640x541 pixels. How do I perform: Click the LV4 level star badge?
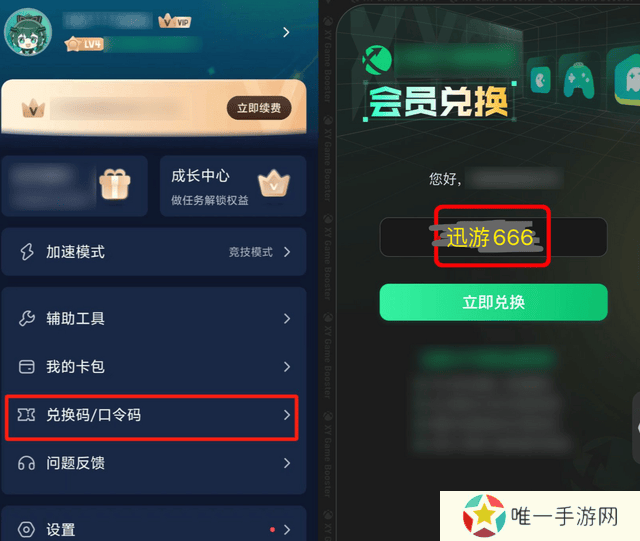[x=84, y=44]
